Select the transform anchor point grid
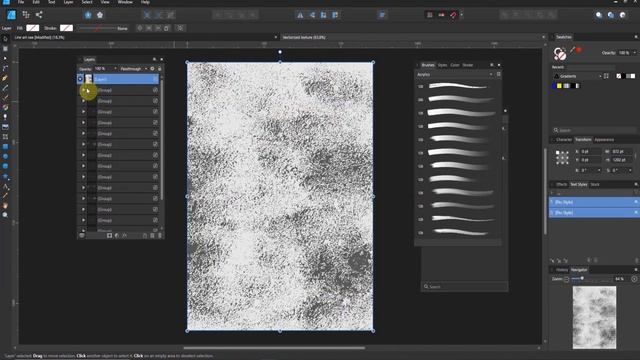The image size is (640, 360). pos(562,157)
